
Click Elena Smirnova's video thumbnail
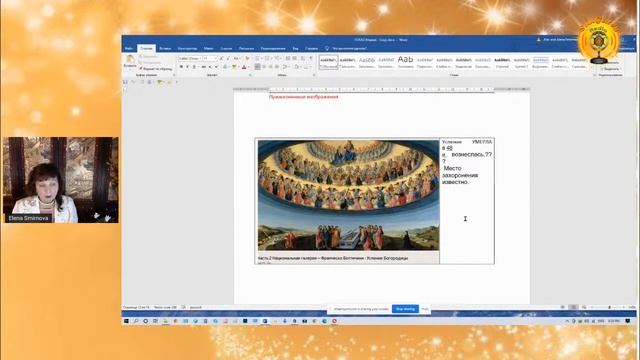[x=61, y=180]
